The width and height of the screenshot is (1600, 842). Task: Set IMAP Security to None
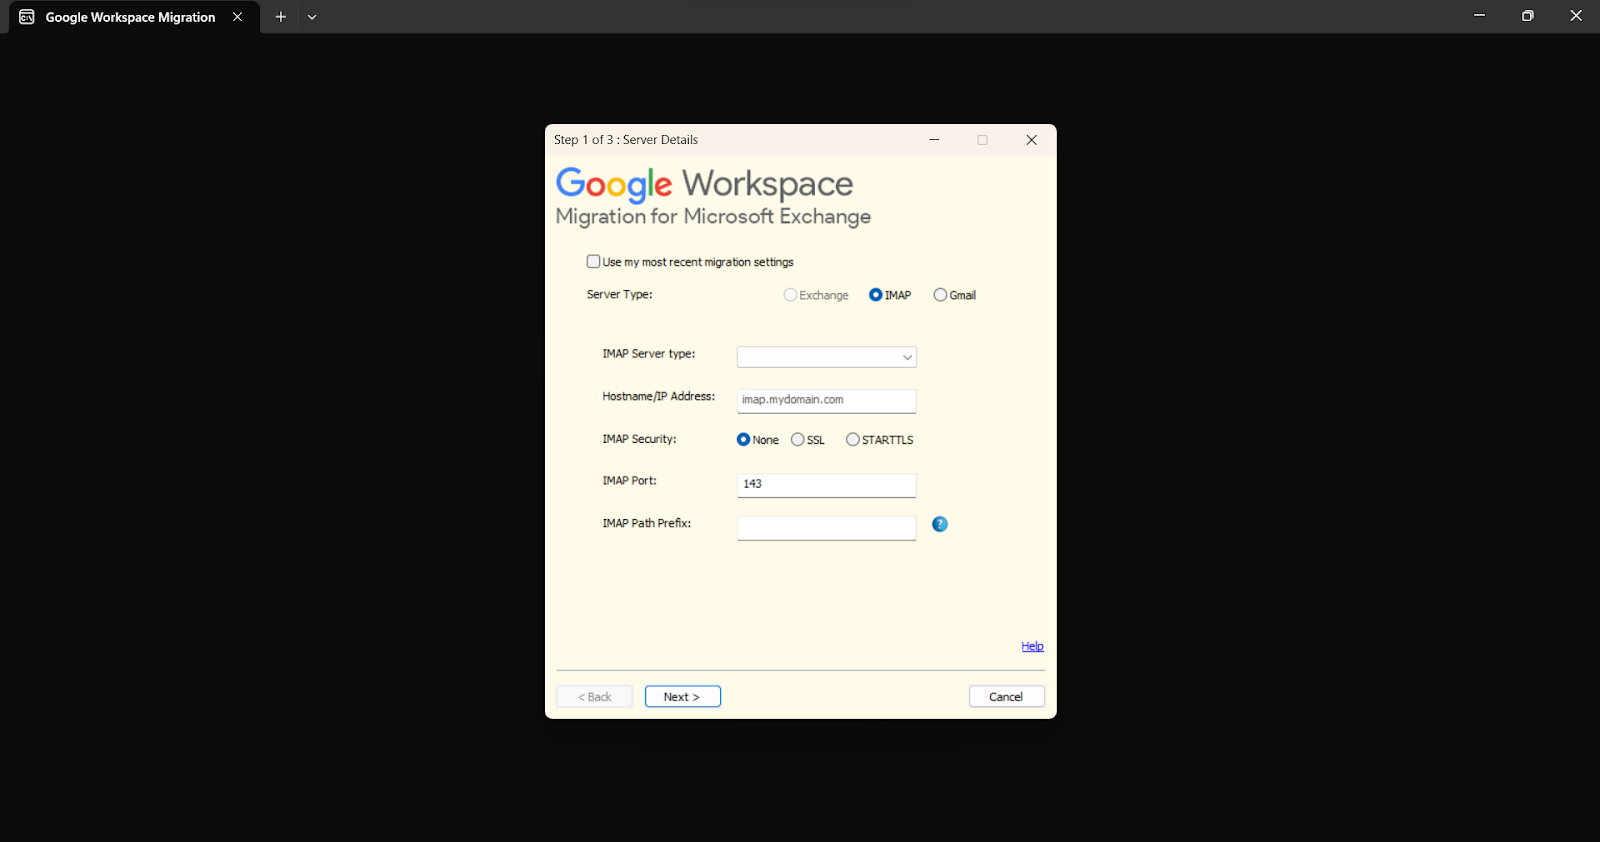pyautogui.click(x=743, y=440)
